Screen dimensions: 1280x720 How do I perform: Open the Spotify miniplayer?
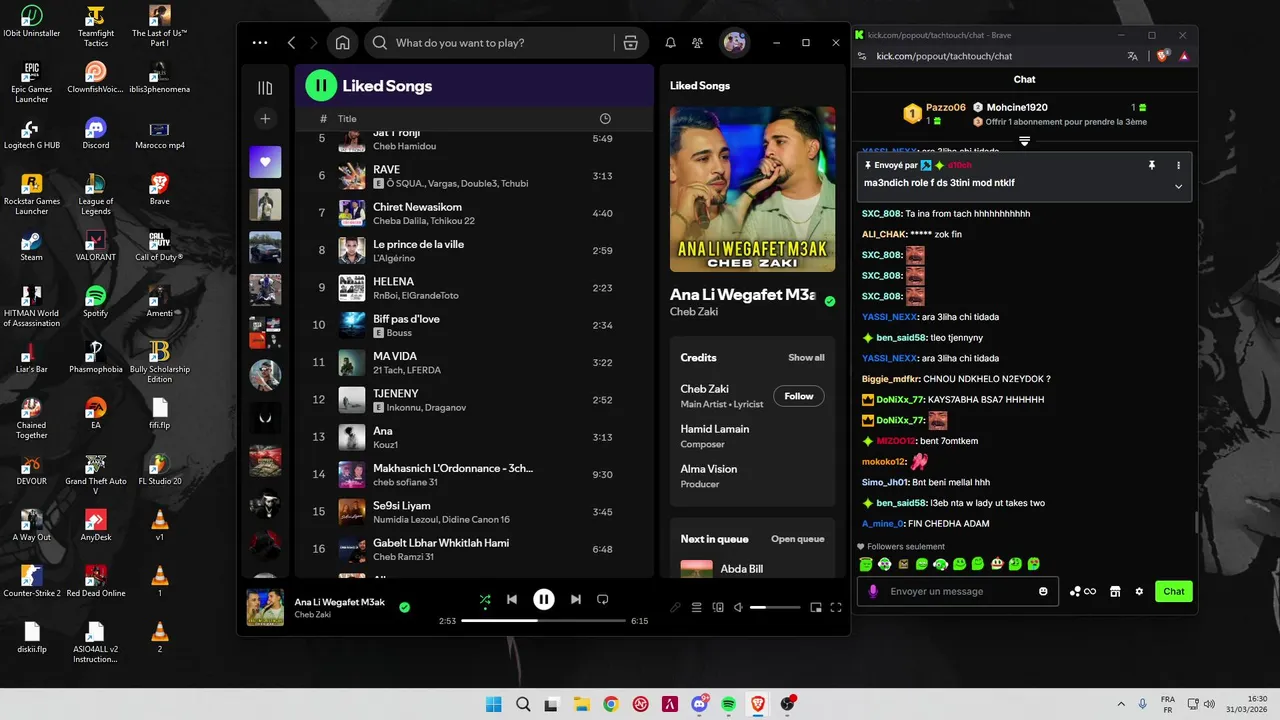tap(816, 607)
